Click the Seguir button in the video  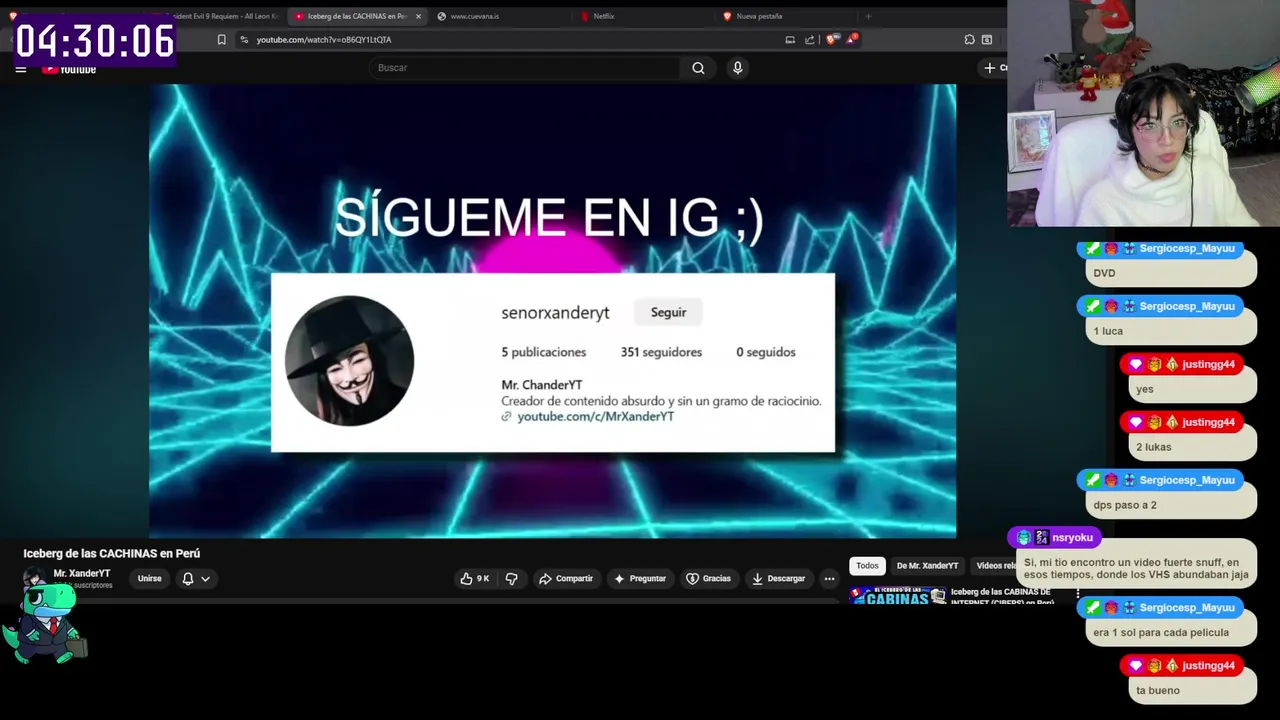coord(668,313)
